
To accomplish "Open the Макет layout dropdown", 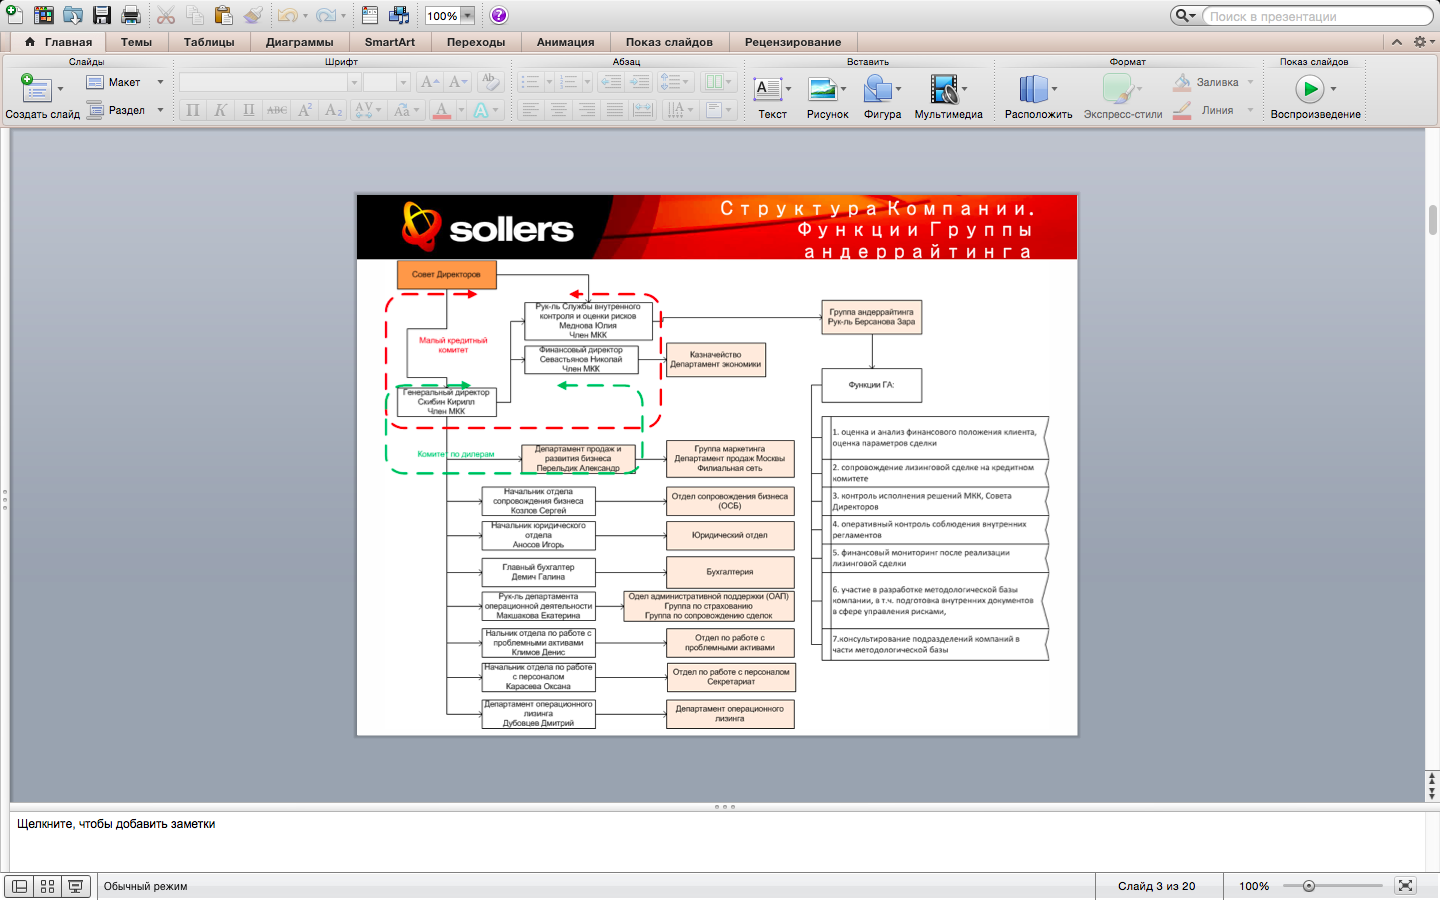I will click(x=124, y=82).
